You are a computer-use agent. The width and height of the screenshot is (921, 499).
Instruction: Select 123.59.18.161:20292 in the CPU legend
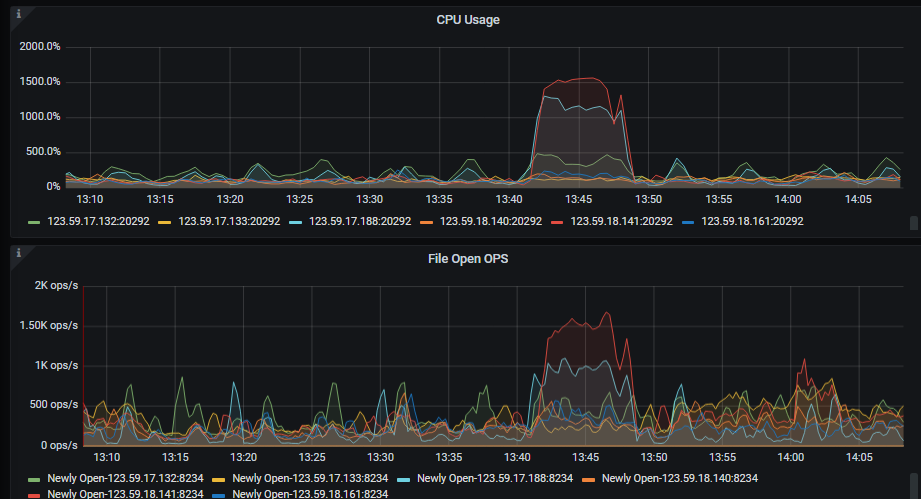tap(752, 221)
